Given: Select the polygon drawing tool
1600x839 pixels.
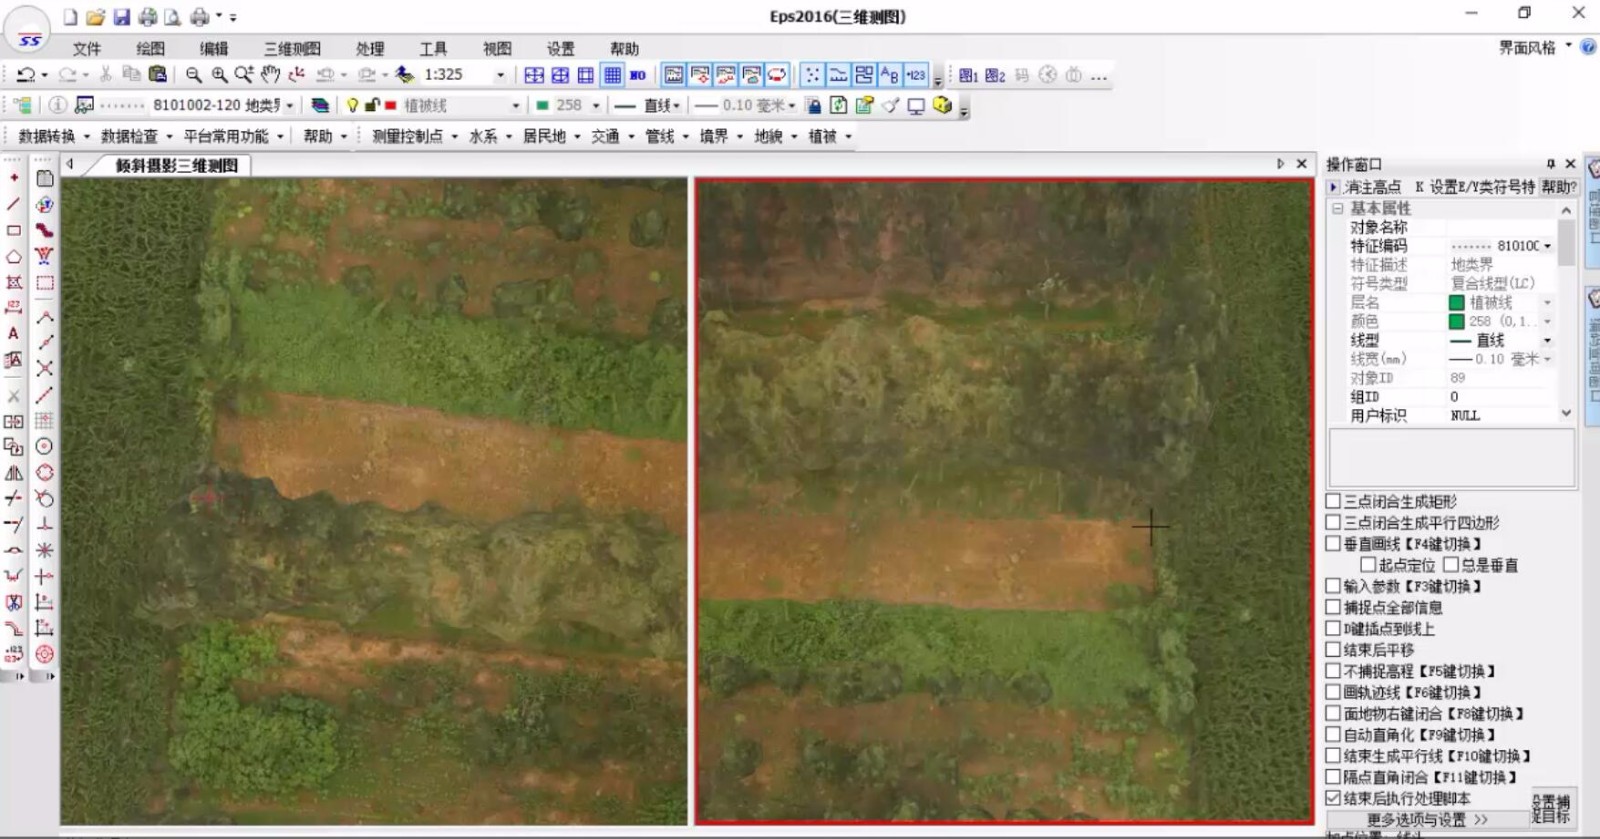Looking at the screenshot, I should pos(14,257).
